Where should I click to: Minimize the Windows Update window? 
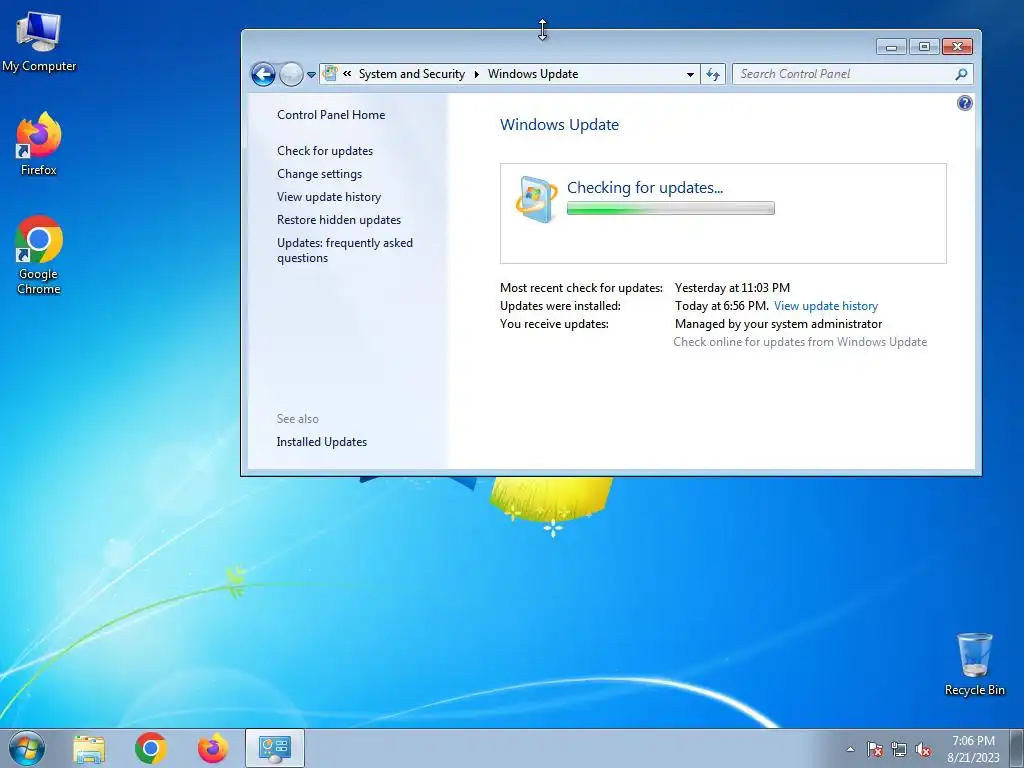click(891, 46)
